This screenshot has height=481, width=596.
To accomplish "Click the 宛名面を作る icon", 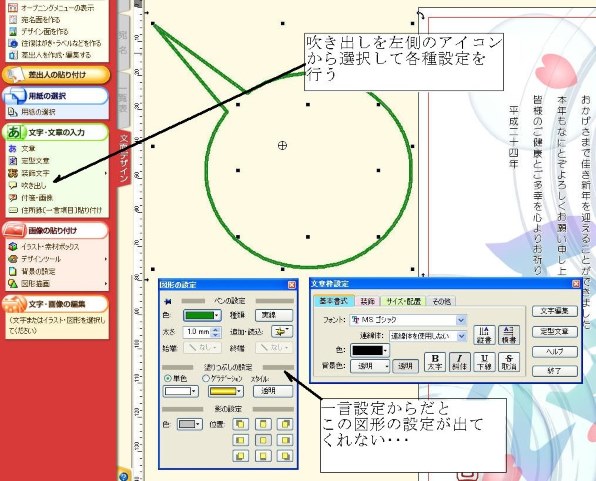I will point(13,19).
